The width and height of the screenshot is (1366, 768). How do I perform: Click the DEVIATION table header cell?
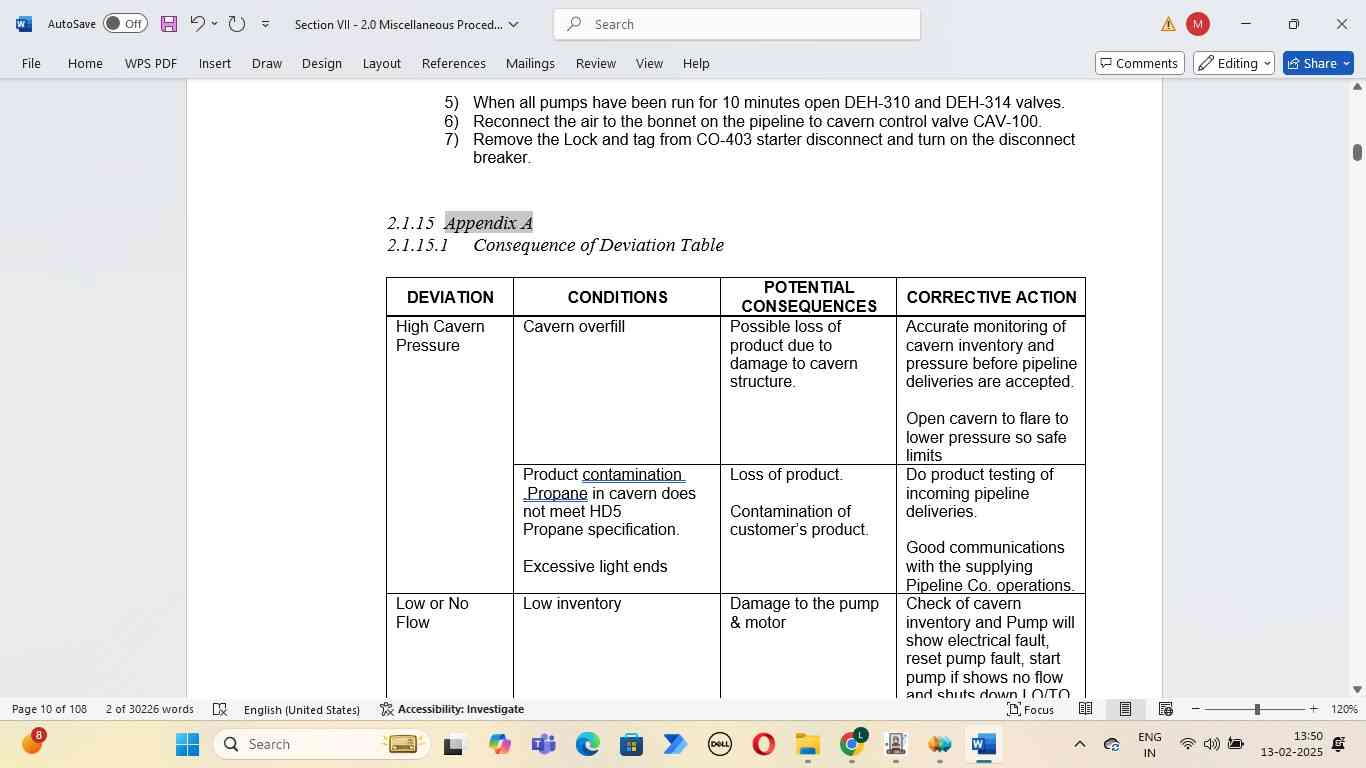coord(450,297)
